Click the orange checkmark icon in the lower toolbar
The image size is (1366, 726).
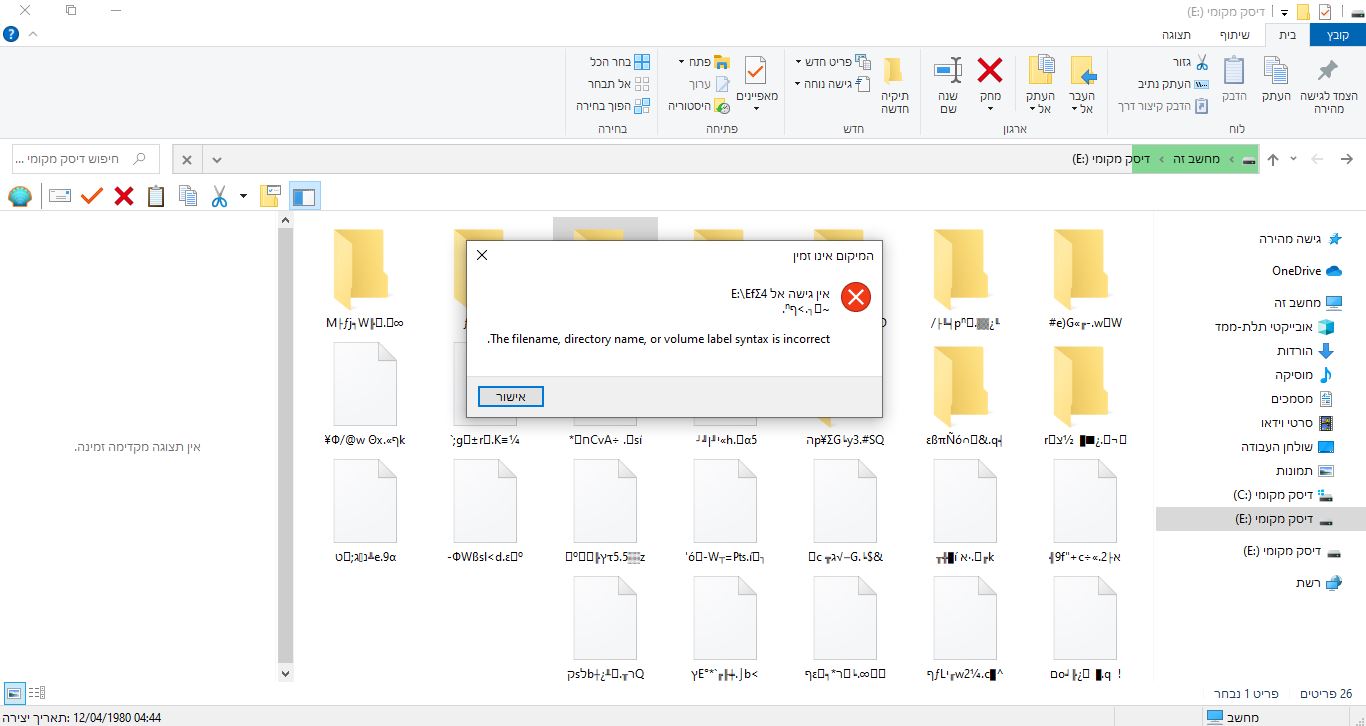[x=92, y=196]
